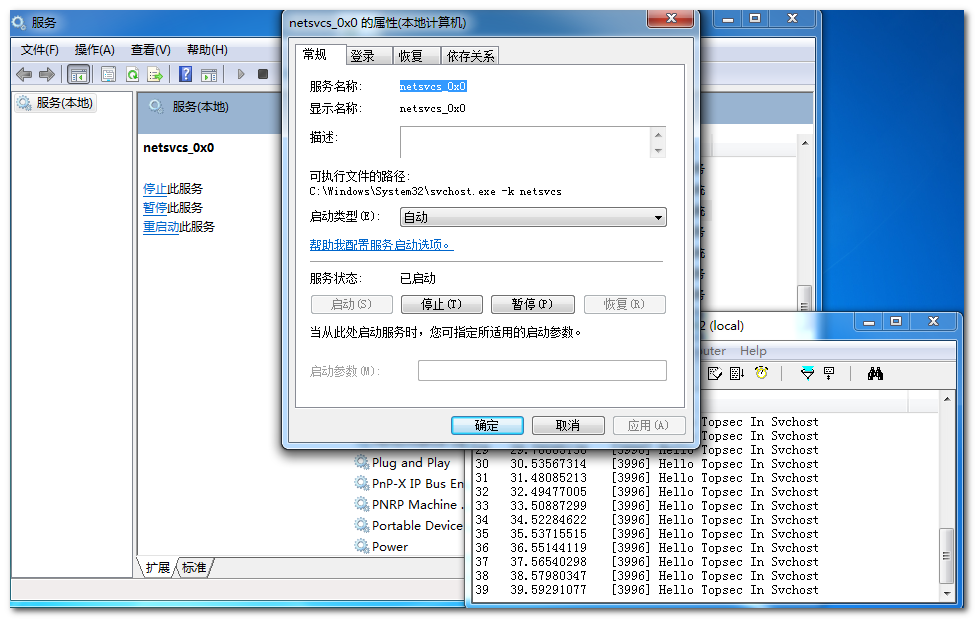
Task: Click the description box down scroll arrow
Action: point(658,151)
